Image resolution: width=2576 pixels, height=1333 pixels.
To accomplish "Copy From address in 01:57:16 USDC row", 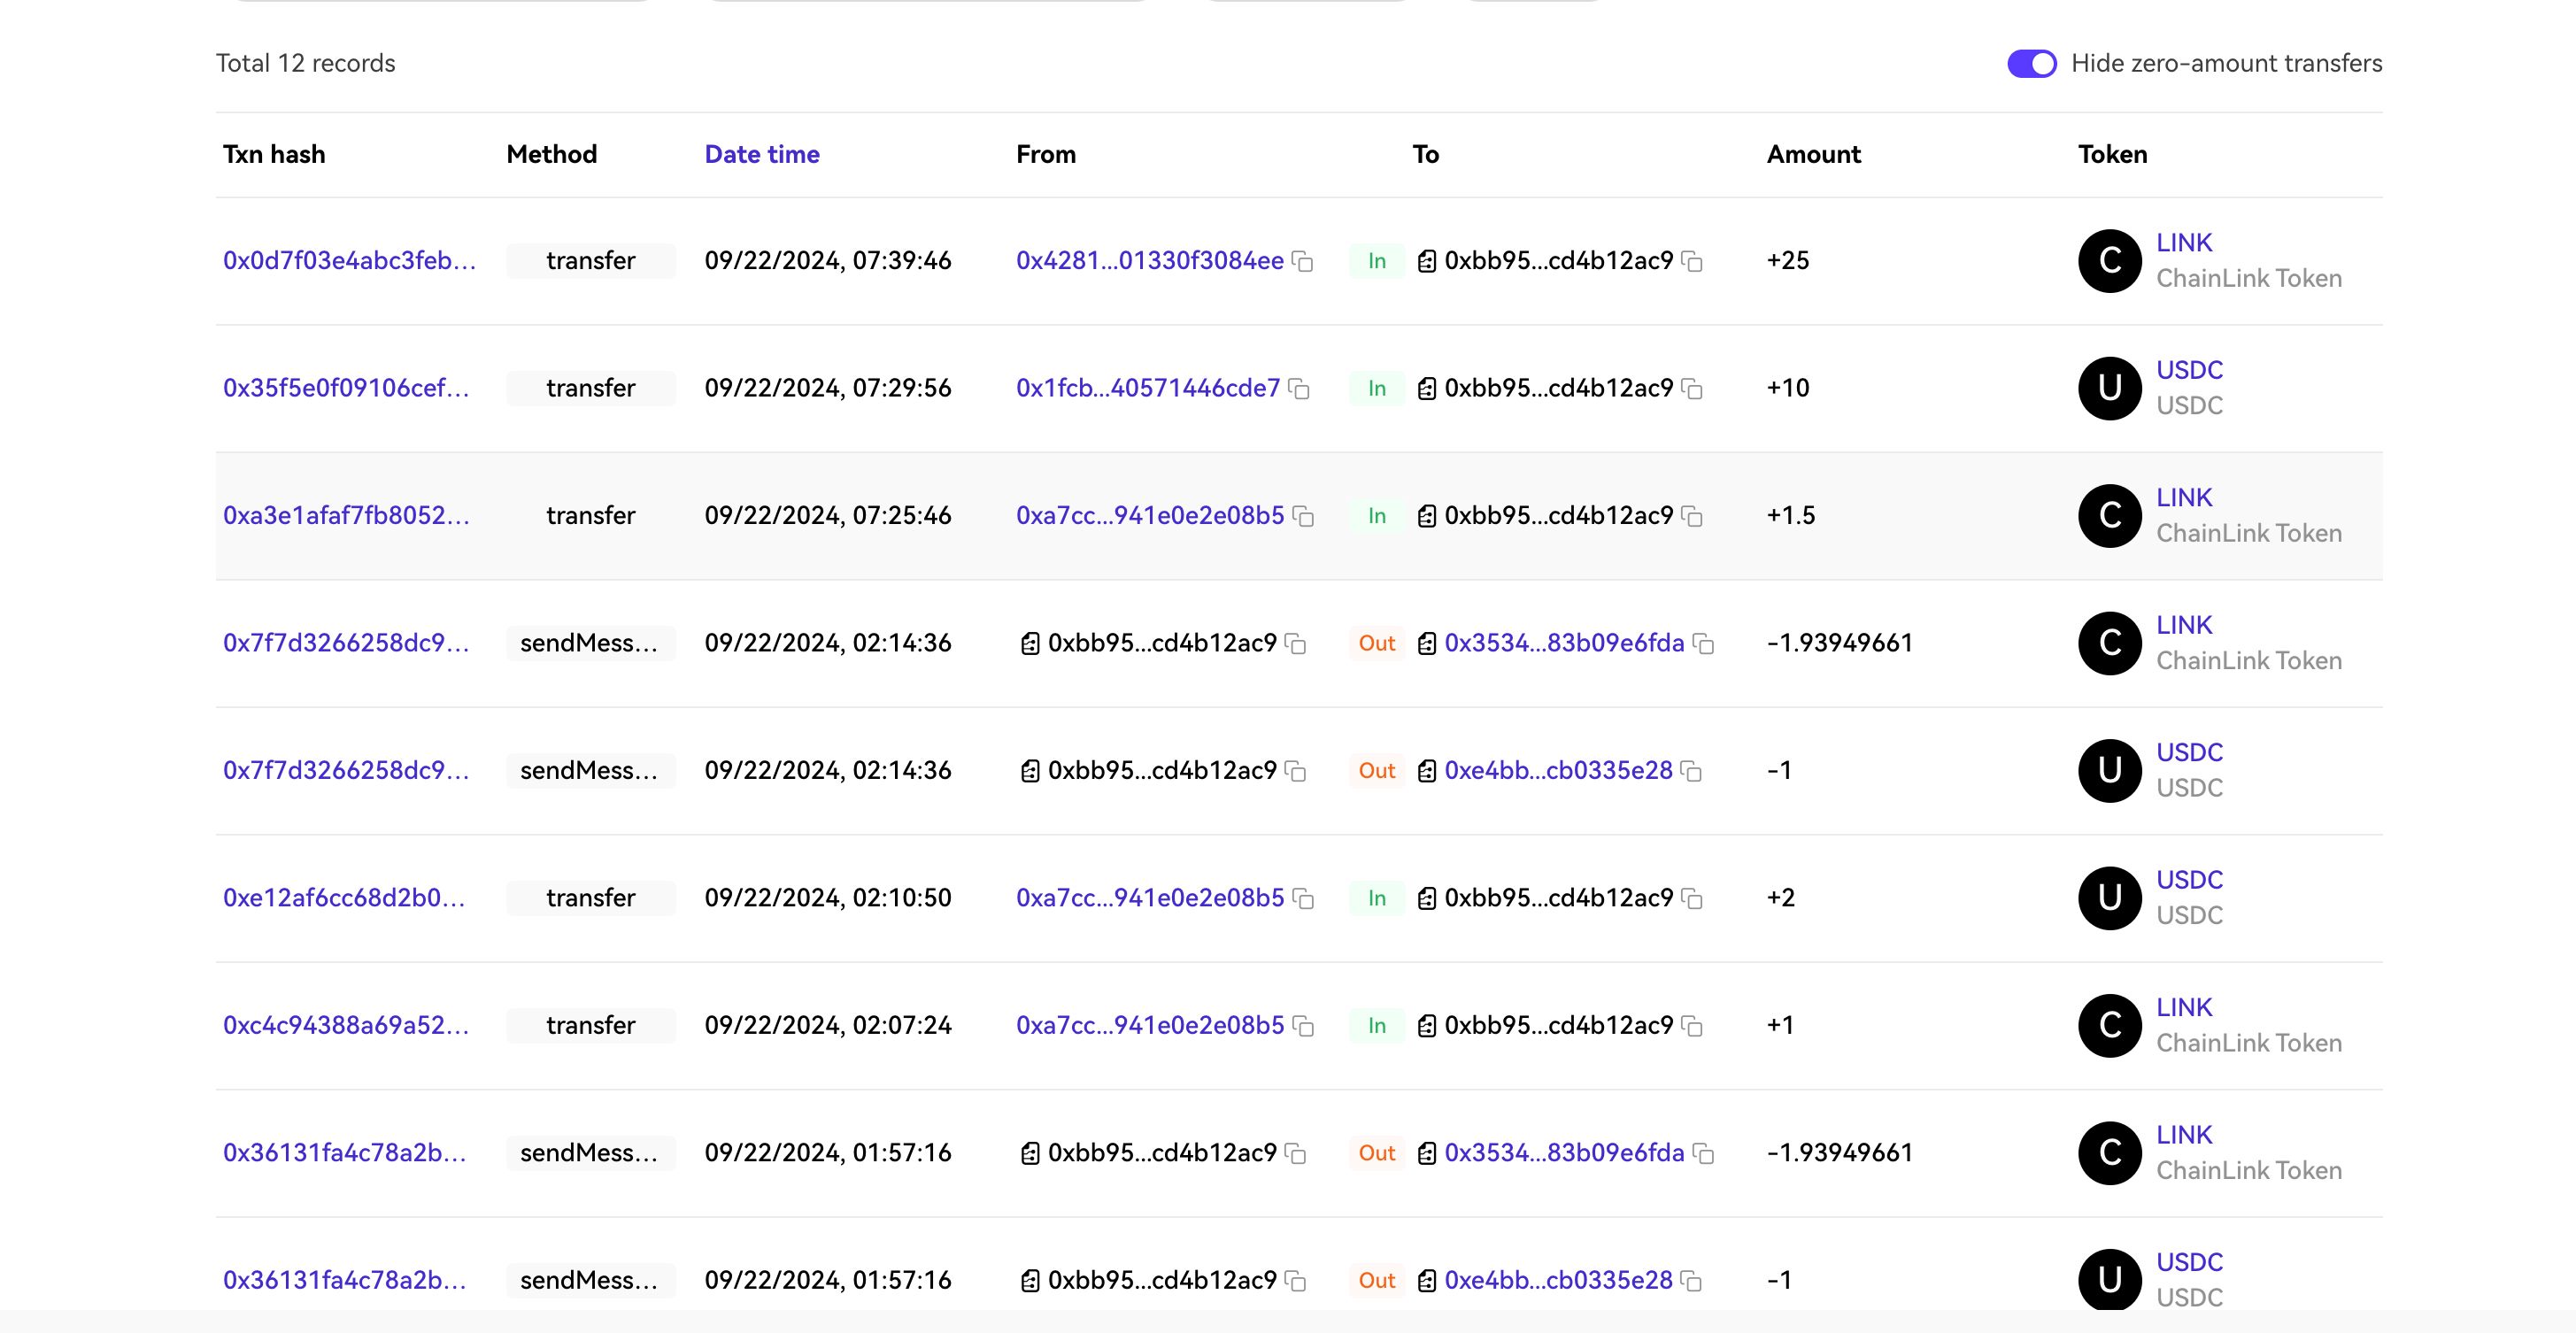I will [x=1296, y=1281].
